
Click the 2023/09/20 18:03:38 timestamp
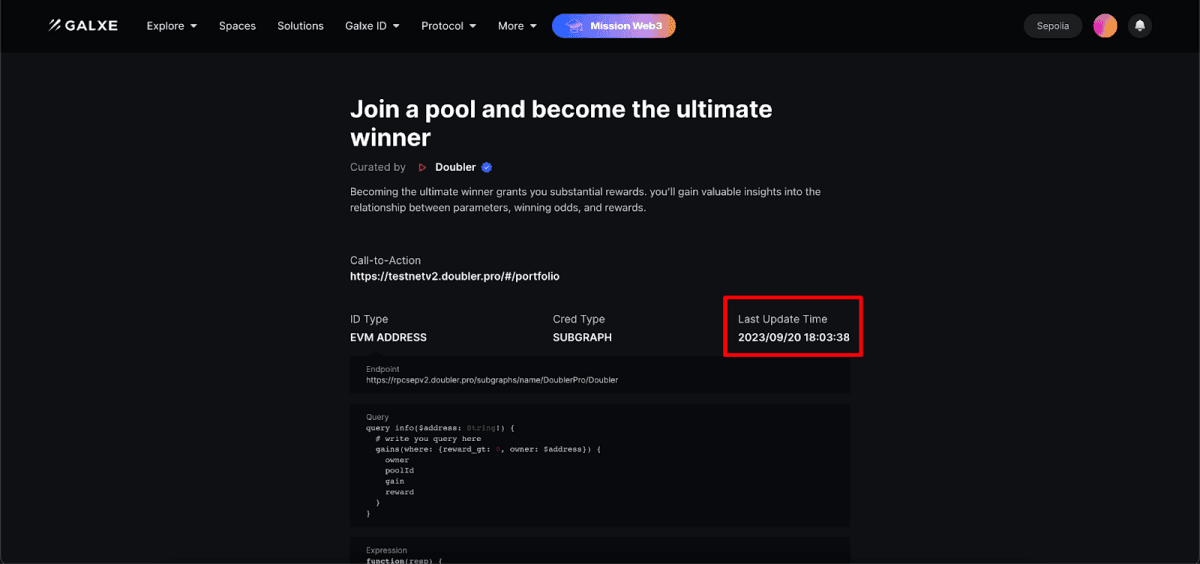coord(794,338)
